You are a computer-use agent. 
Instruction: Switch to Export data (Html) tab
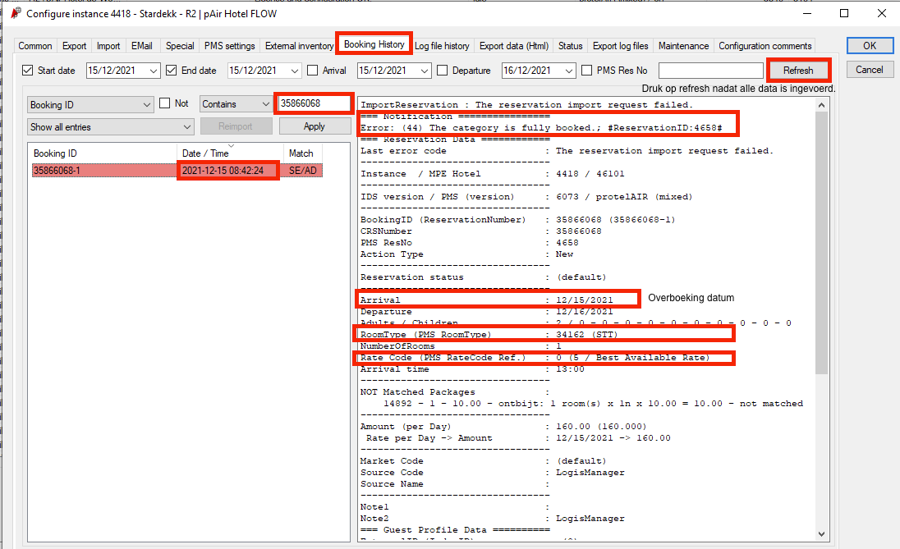514,46
